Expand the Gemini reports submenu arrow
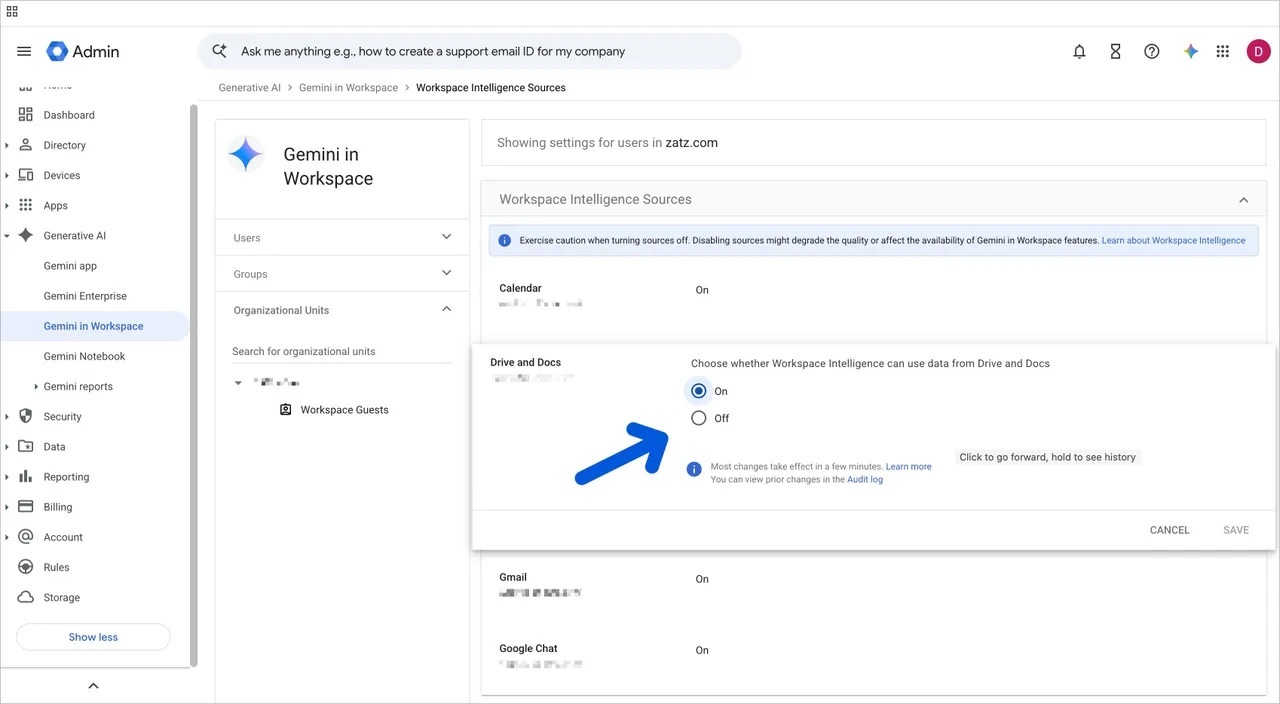Image resolution: width=1280 pixels, height=704 pixels. point(36,387)
